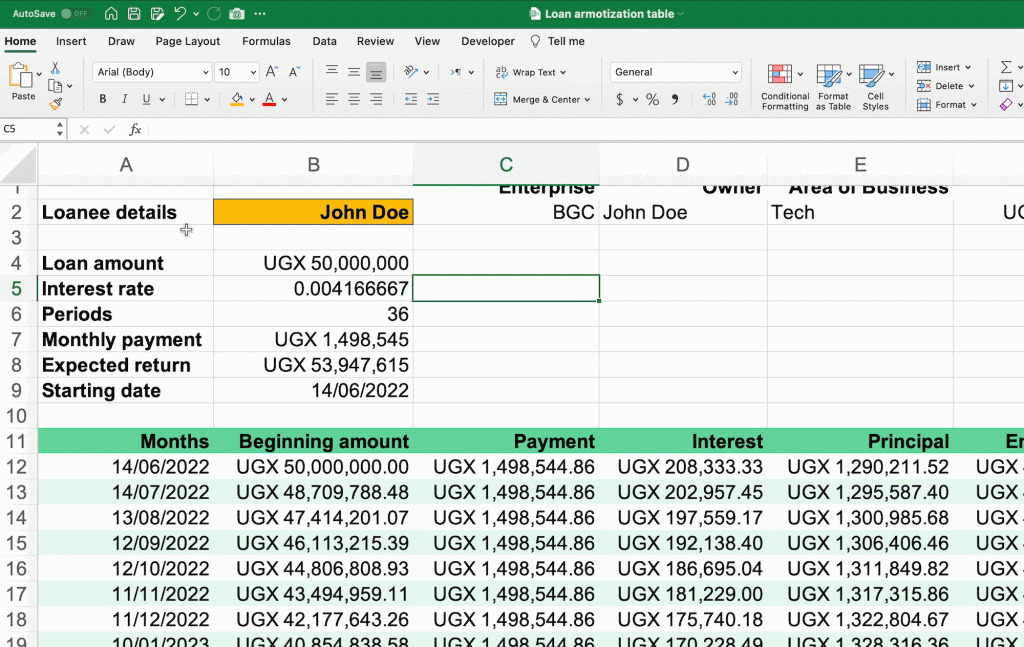Click the Paste button
Image resolution: width=1024 pixels, height=647 pixels.
[22, 80]
